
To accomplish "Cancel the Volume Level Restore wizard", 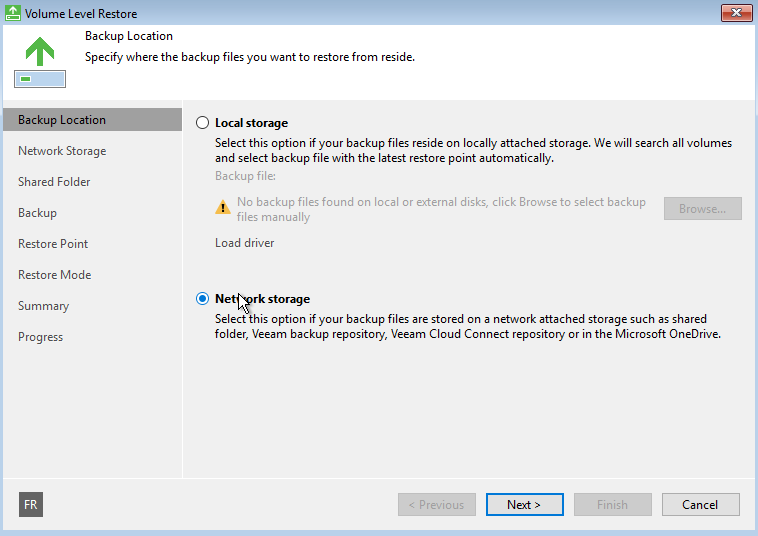I will (x=700, y=505).
